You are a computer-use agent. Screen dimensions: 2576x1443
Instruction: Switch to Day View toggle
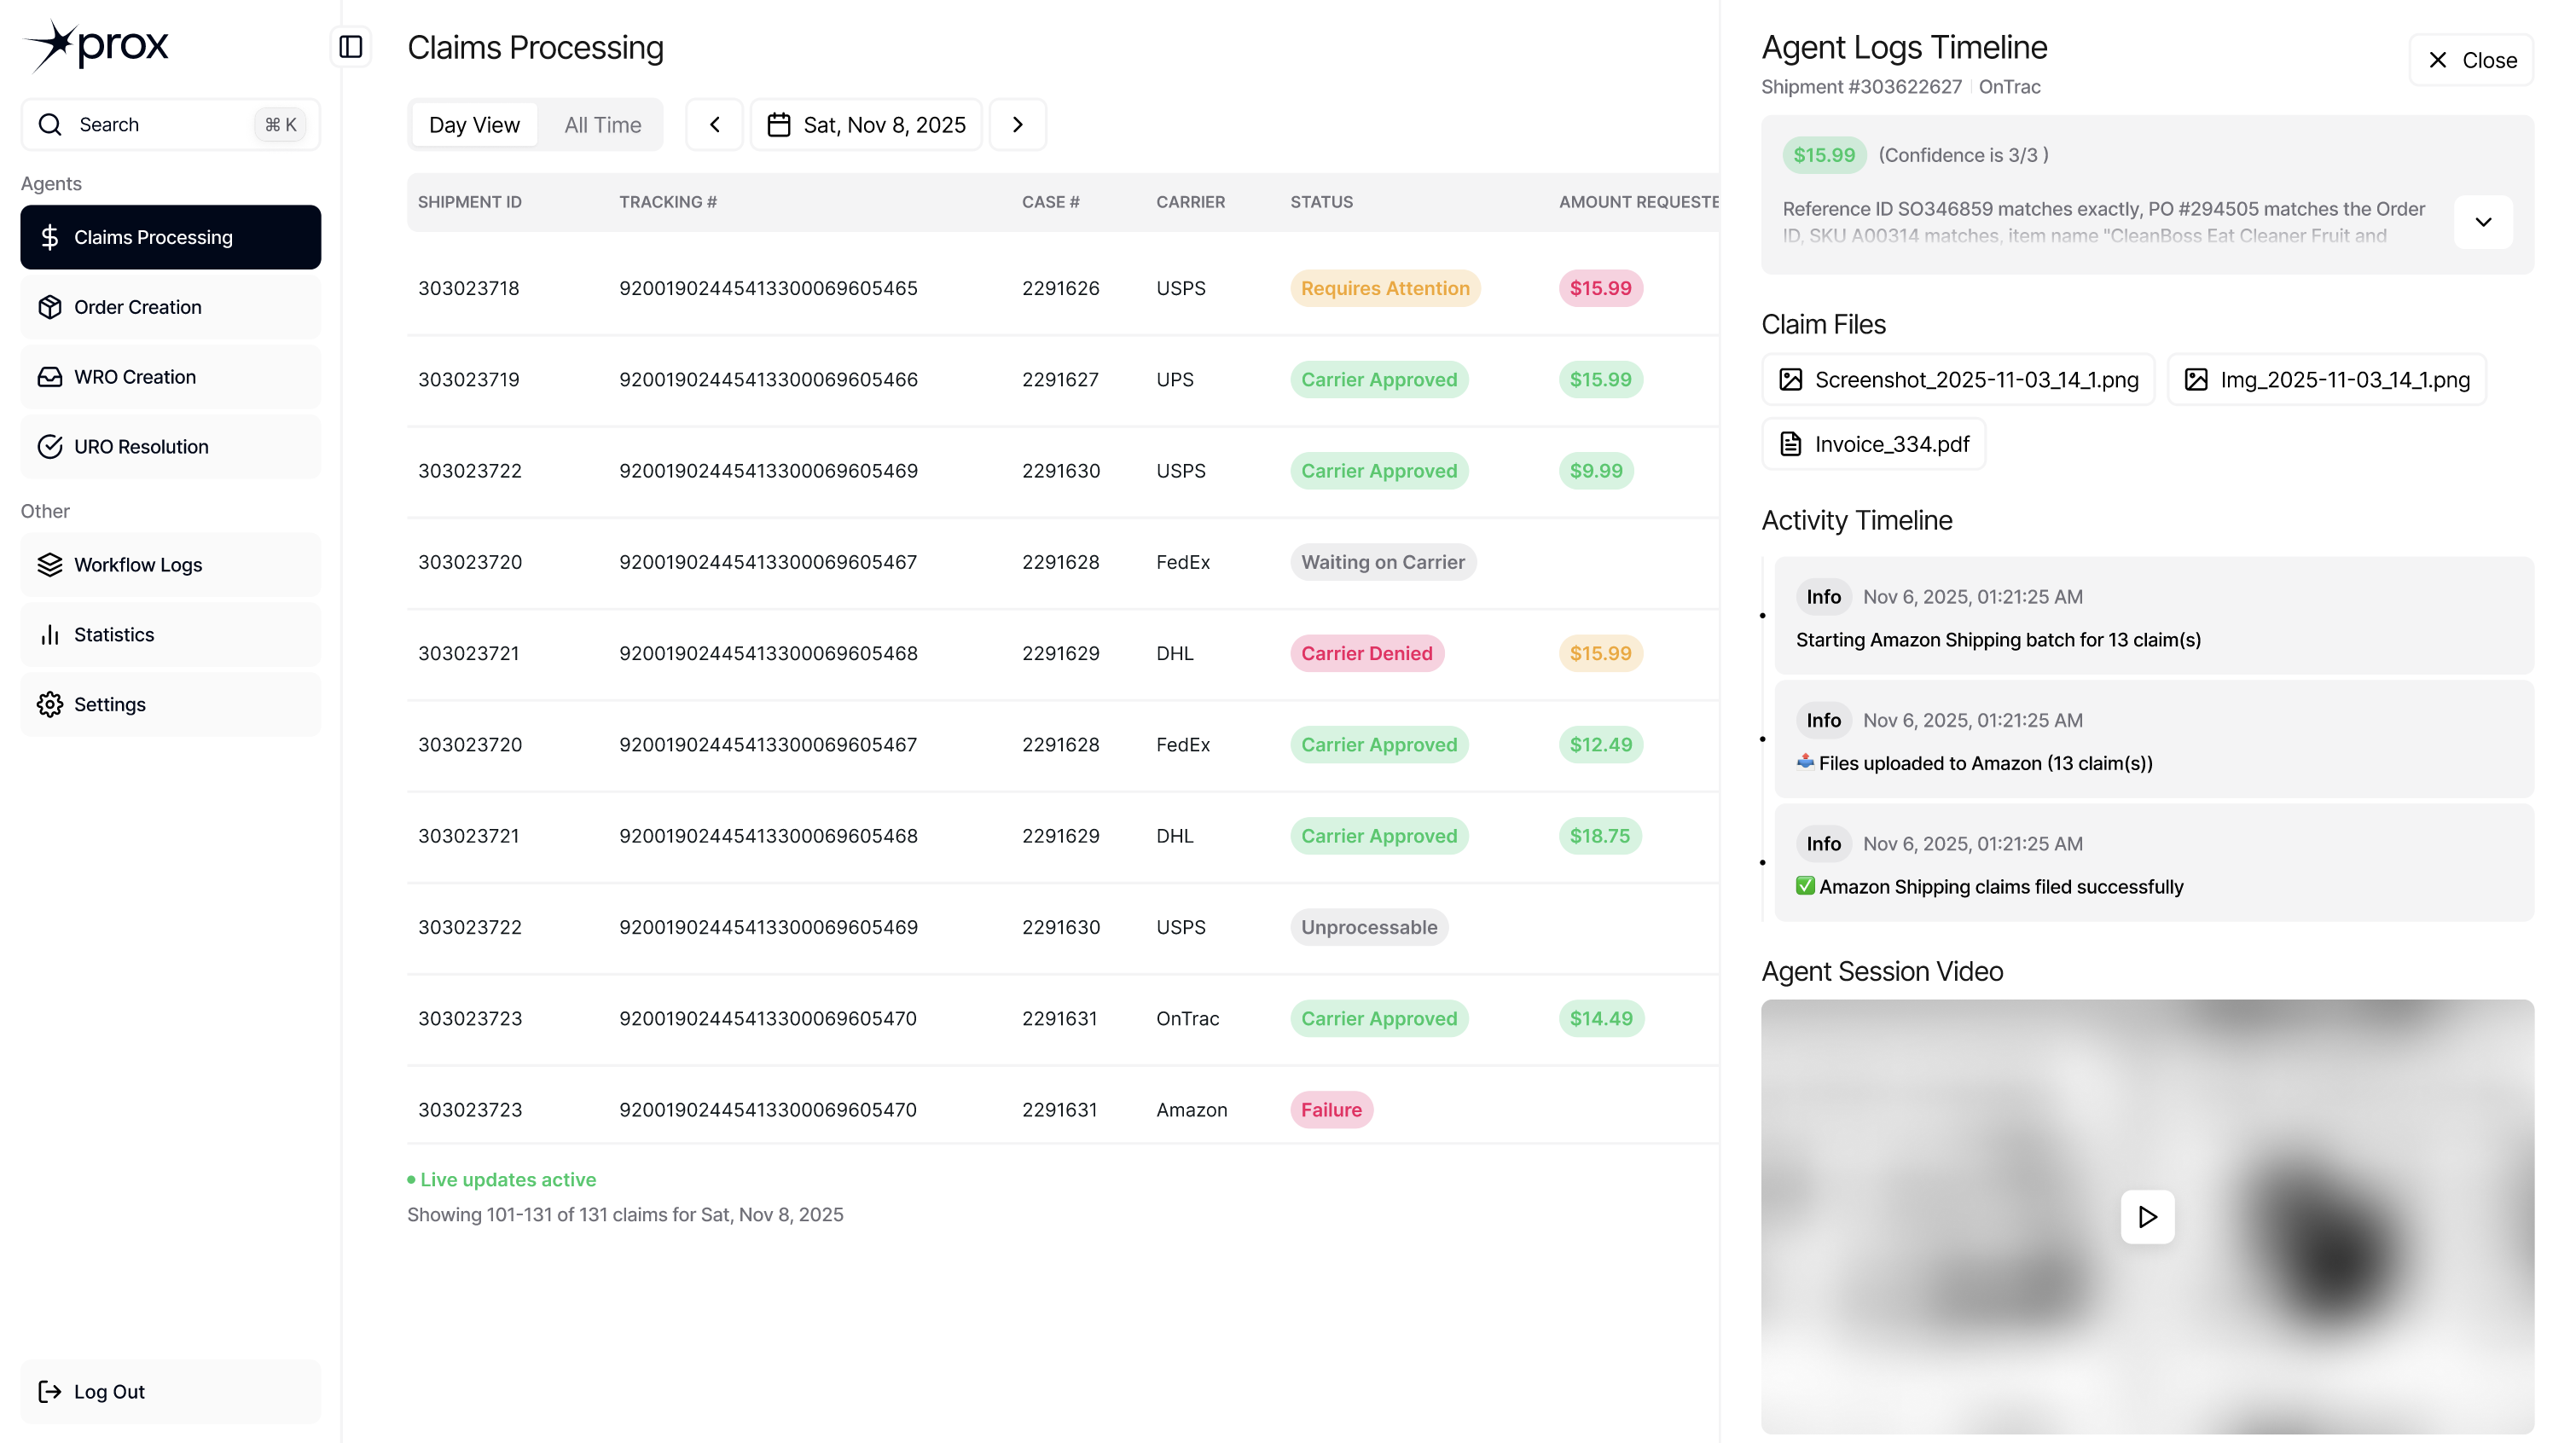tap(474, 125)
